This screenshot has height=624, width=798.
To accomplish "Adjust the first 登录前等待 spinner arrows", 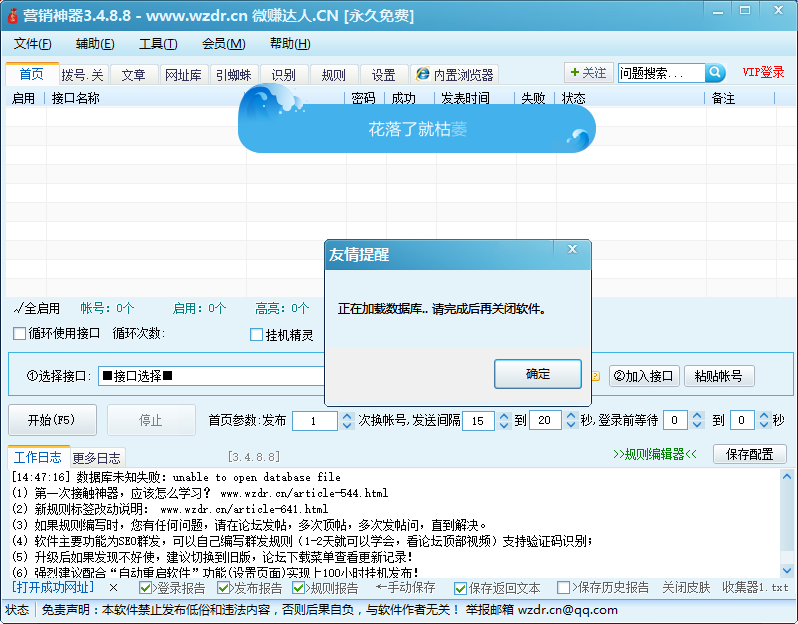I will pyautogui.click(x=697, y=420).
